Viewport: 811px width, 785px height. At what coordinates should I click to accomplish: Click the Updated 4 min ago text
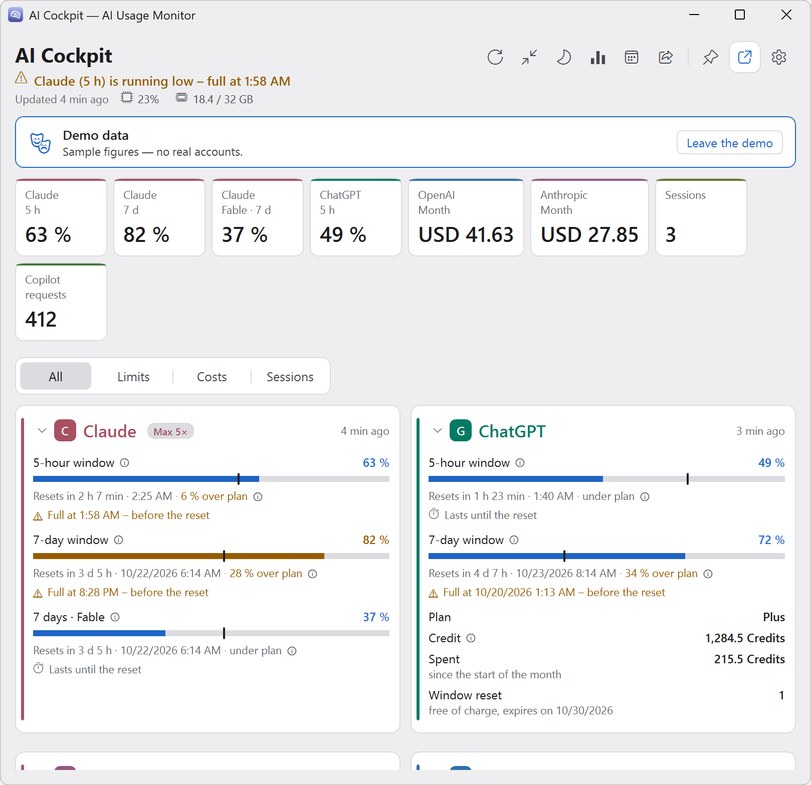pyautogui.click(x=62, y=99)
